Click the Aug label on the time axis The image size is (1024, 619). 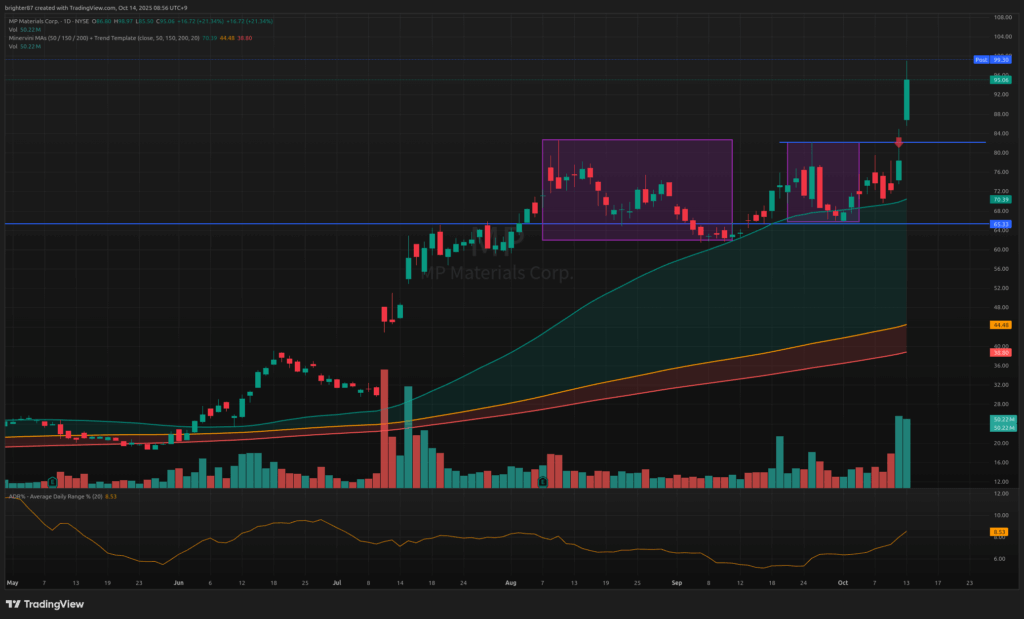[x=511, y=581]
